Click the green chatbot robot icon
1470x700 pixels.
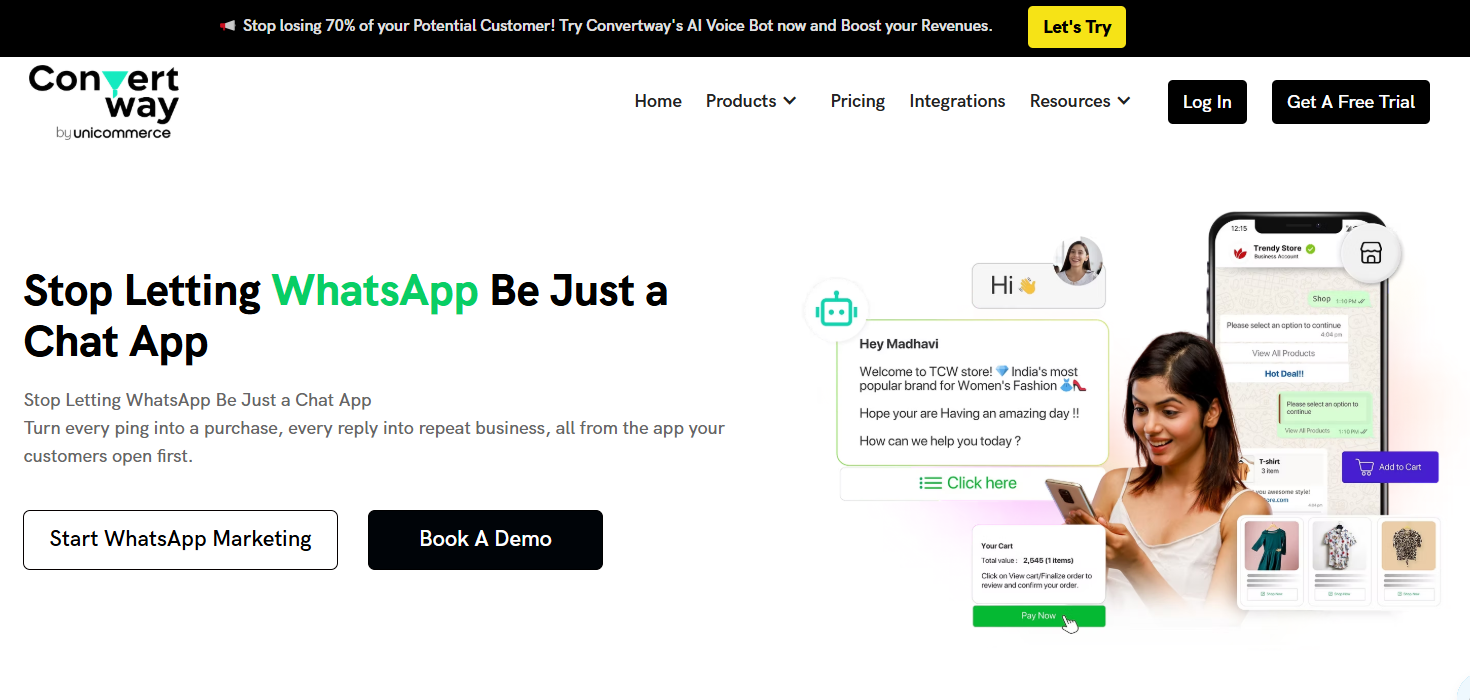pyautogui.click(x=836, y=312)
